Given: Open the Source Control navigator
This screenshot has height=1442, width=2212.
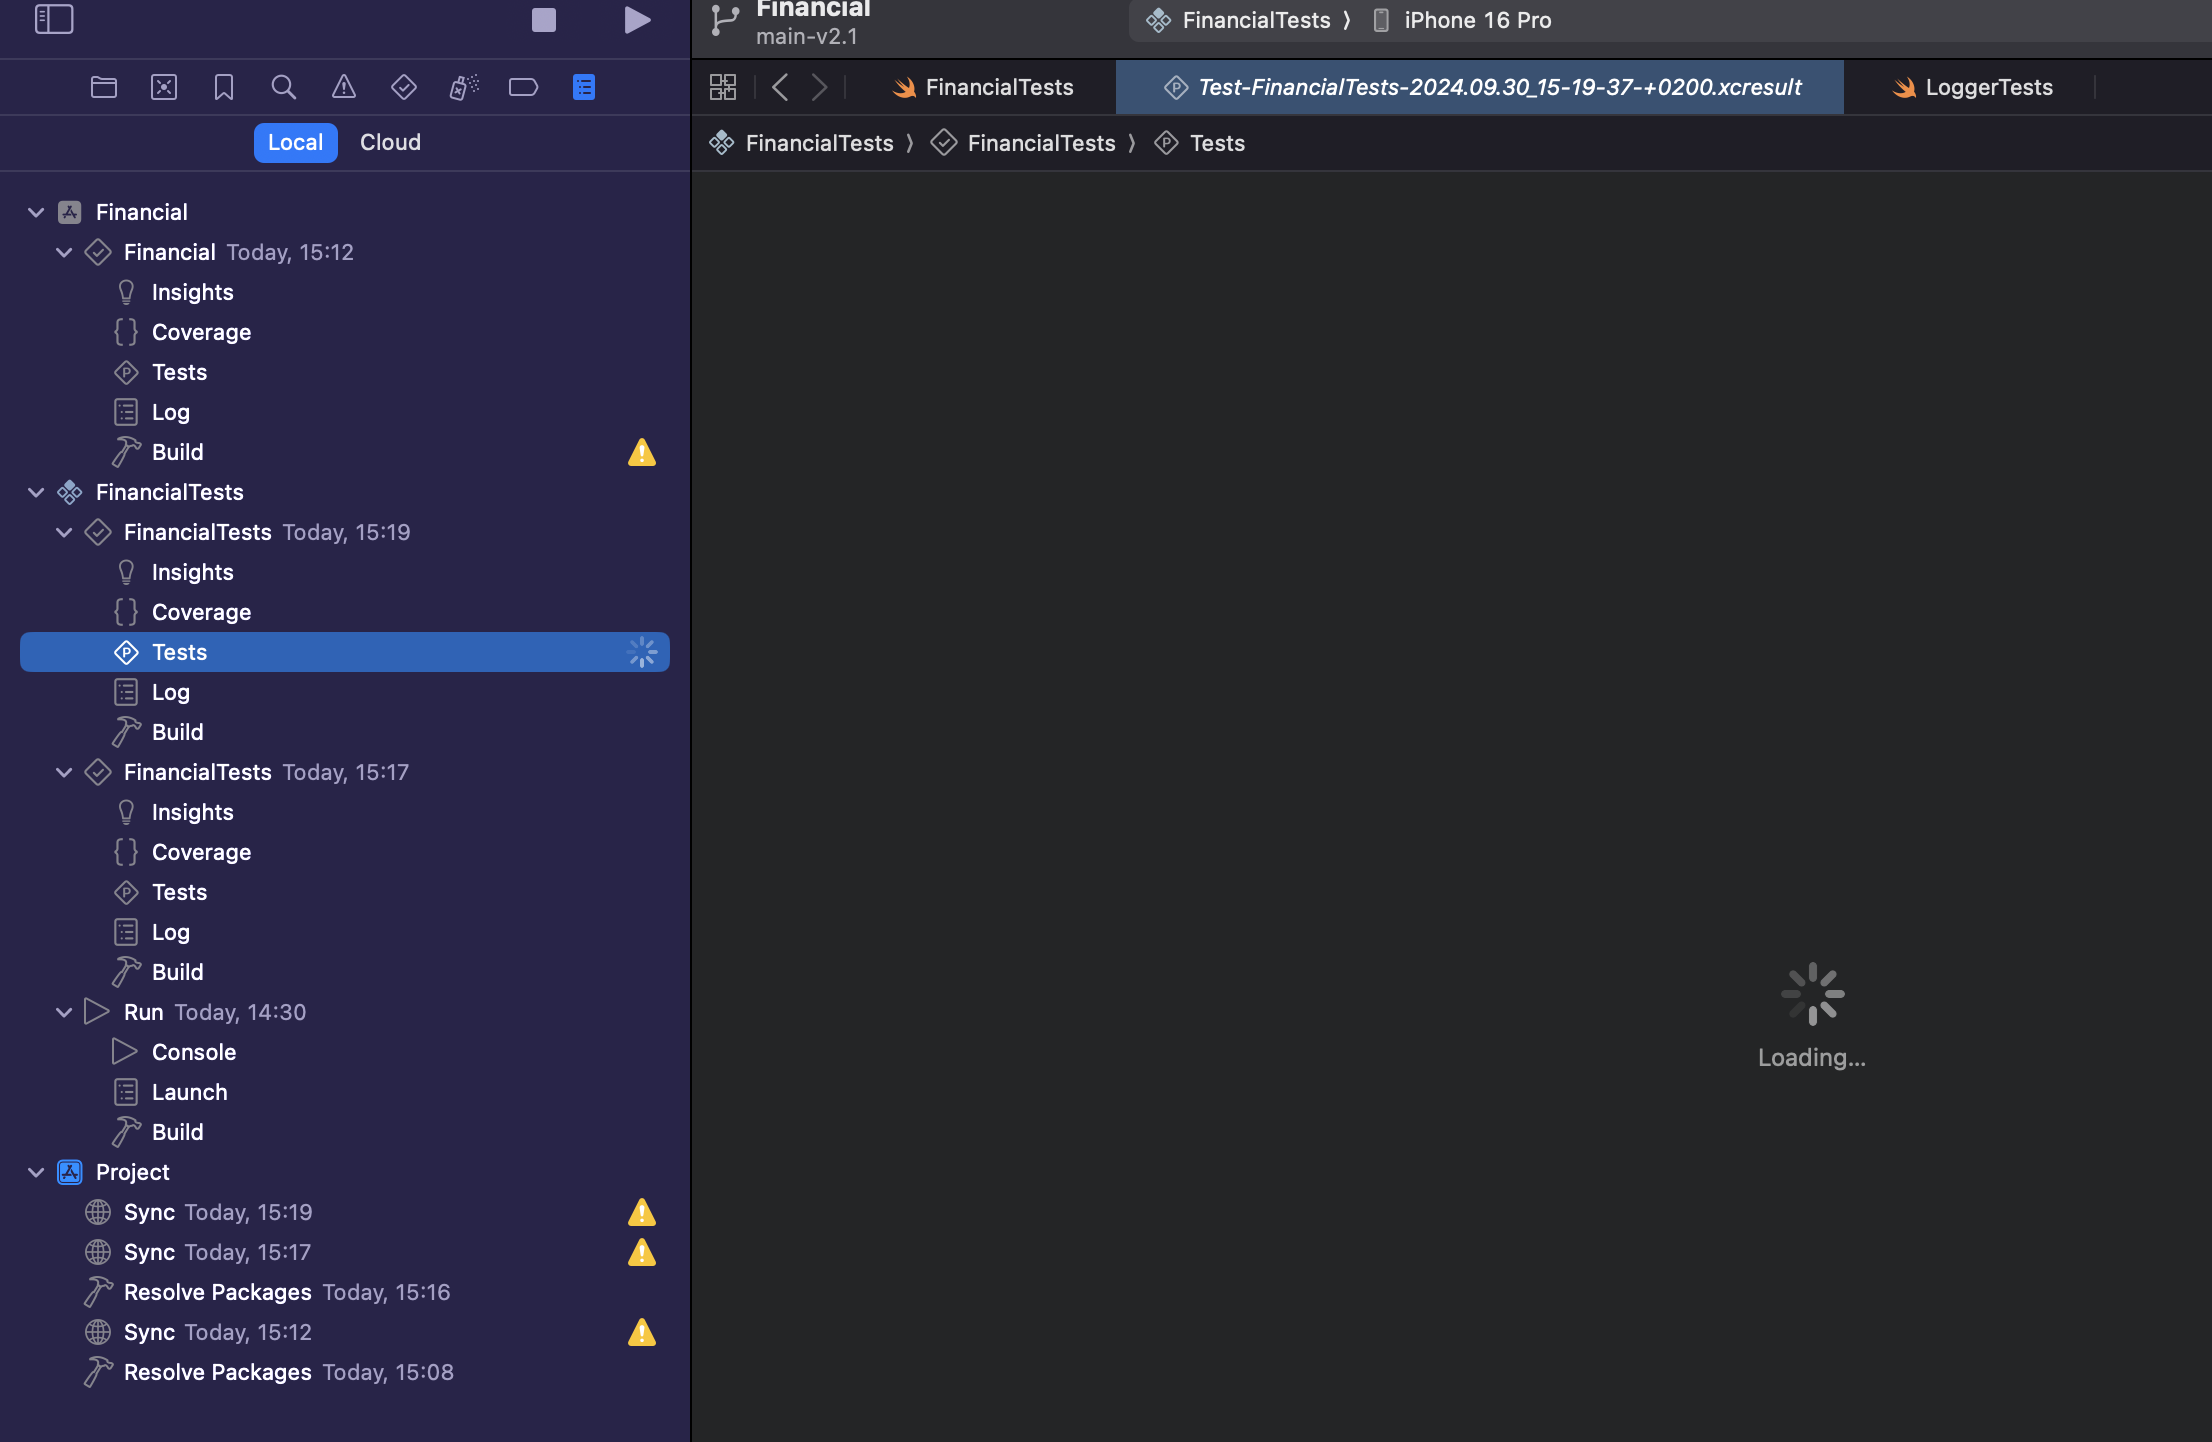Looking at the screenshot, I should [164, 87].
